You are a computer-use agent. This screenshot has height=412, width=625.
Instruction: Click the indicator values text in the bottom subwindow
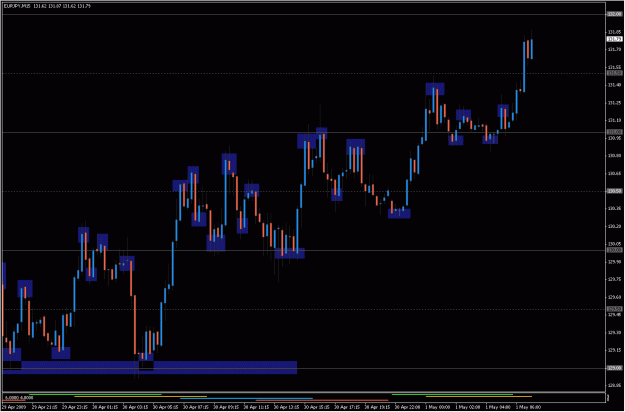(x=19, y=397)
